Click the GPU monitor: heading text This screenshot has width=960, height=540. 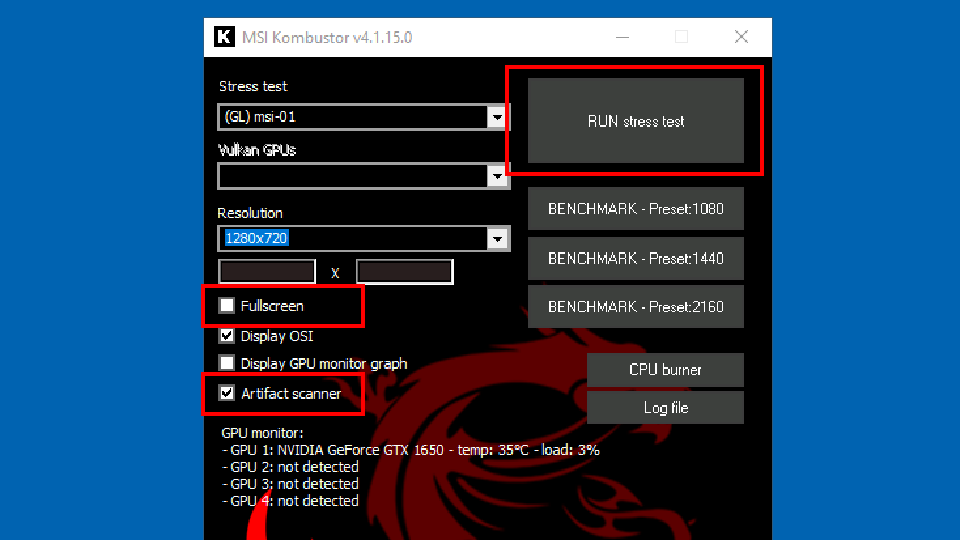pyautogui.click(x=262, y=433)
